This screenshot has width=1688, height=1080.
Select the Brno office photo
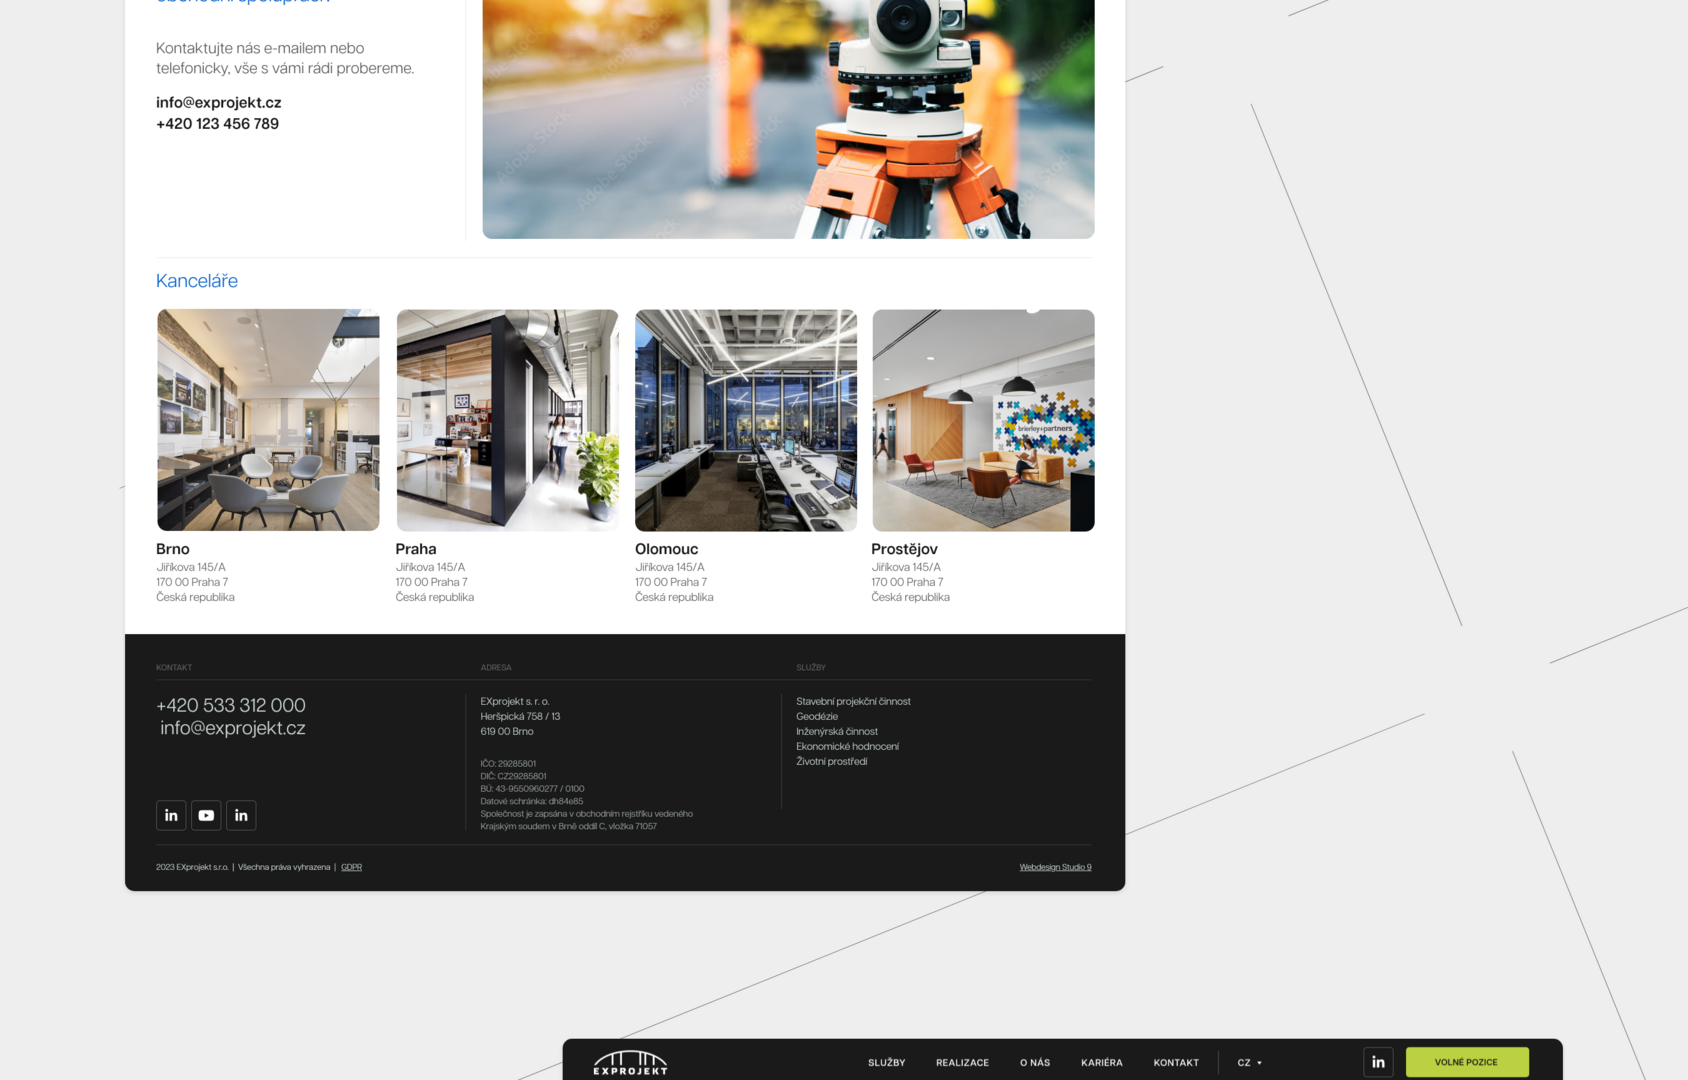(x=268, y=420)
